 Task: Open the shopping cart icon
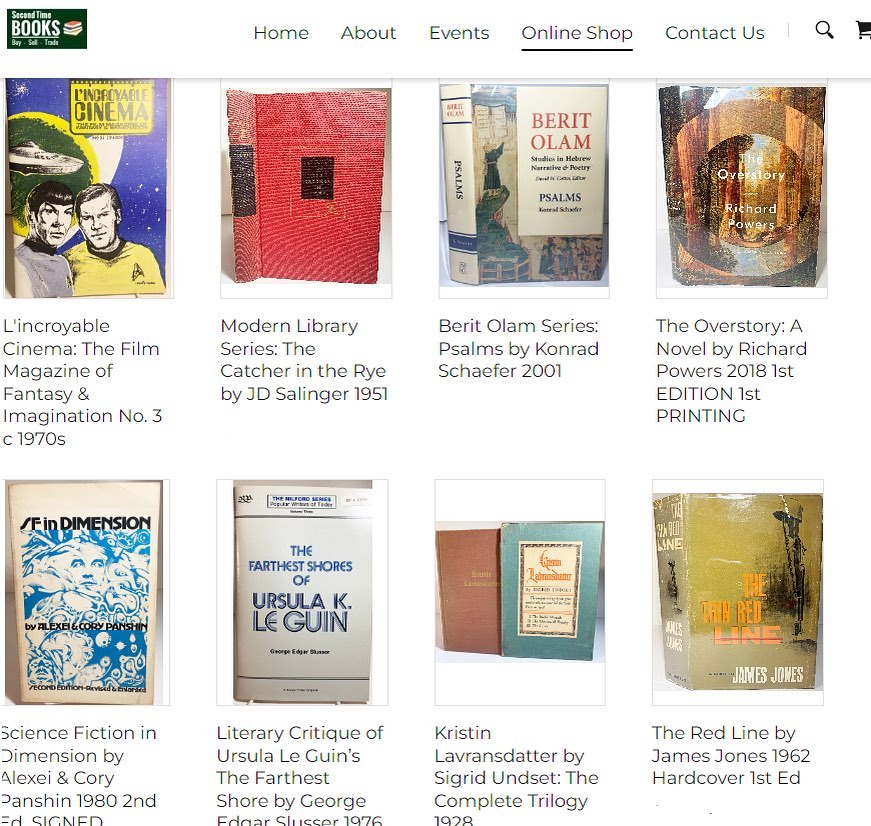(863, 29)
